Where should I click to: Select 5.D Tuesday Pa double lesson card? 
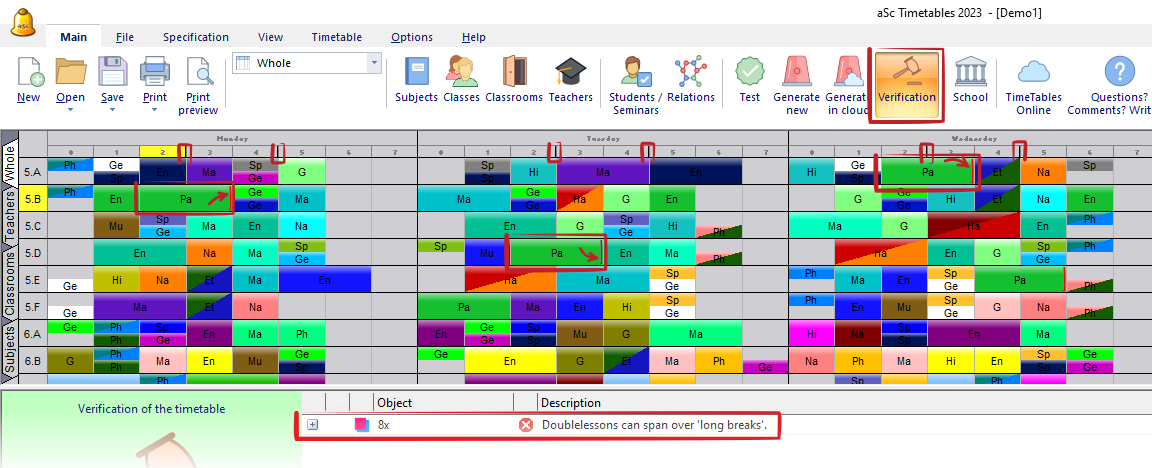(x=556, y=253)
